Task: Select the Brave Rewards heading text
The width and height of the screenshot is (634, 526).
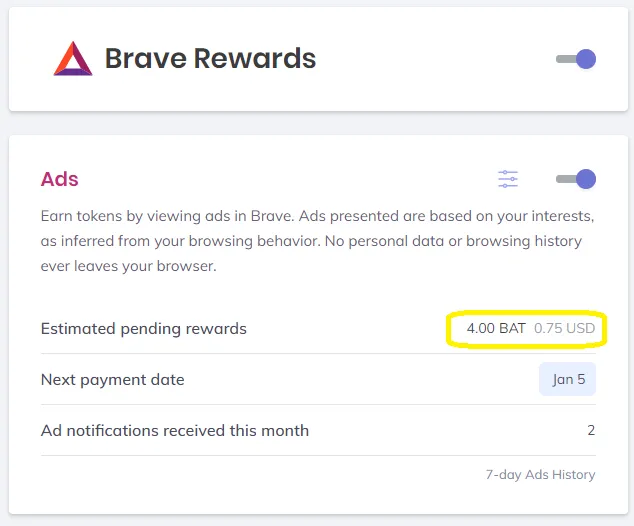Action: point(210,59)
